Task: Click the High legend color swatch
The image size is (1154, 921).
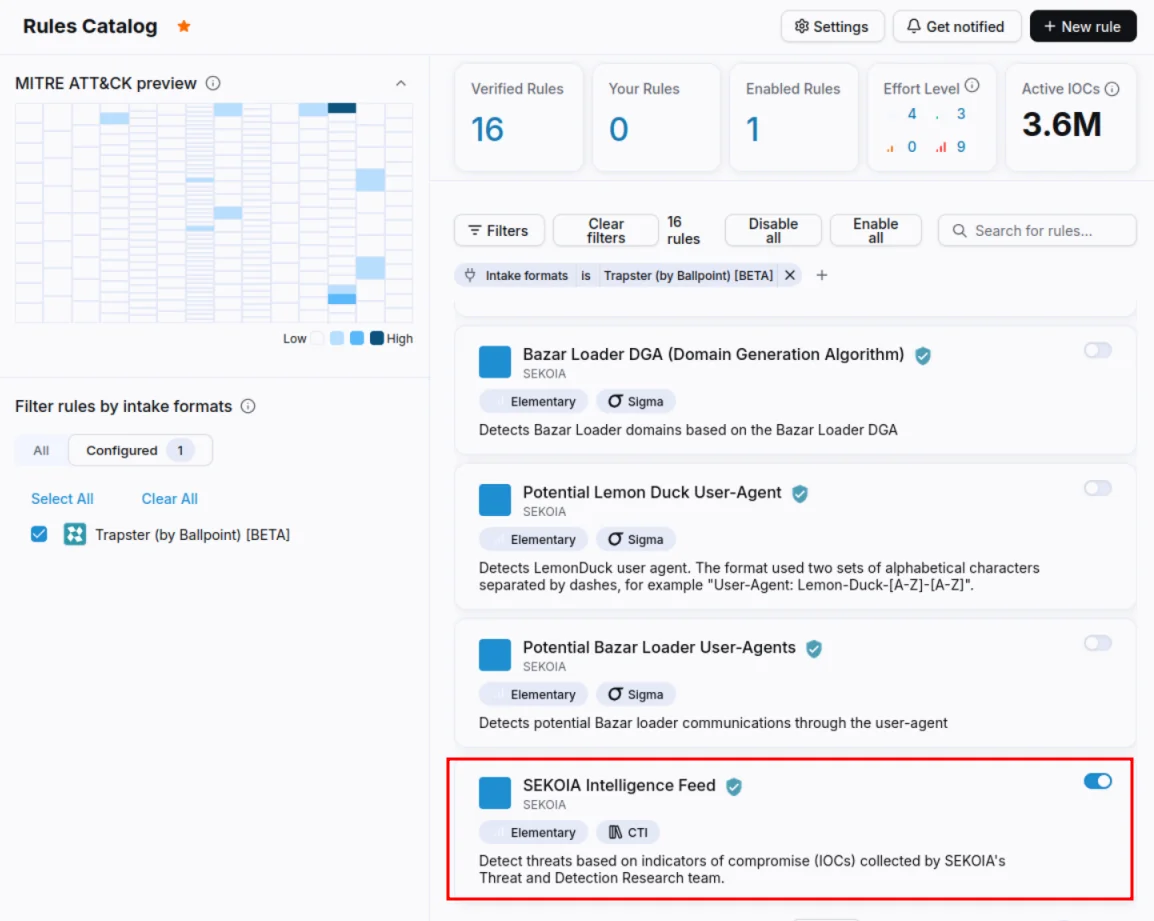Action: pos(376,338)
